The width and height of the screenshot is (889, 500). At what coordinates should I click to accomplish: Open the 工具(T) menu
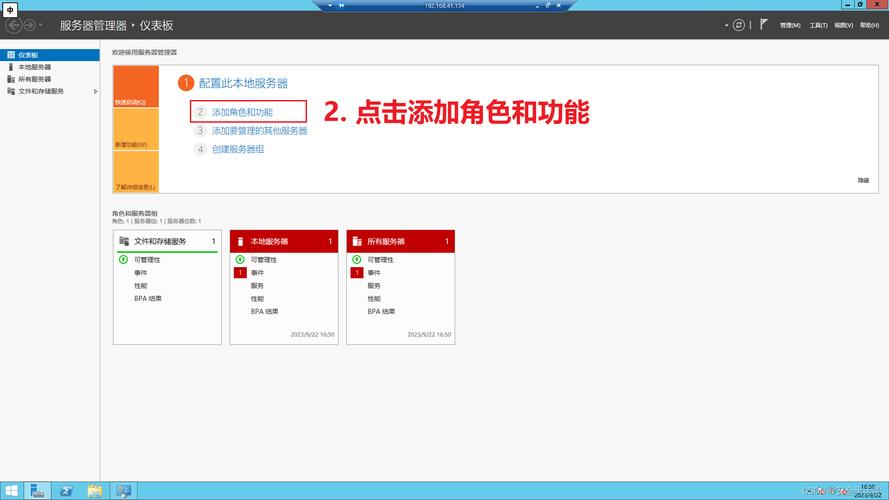point(818,26)
